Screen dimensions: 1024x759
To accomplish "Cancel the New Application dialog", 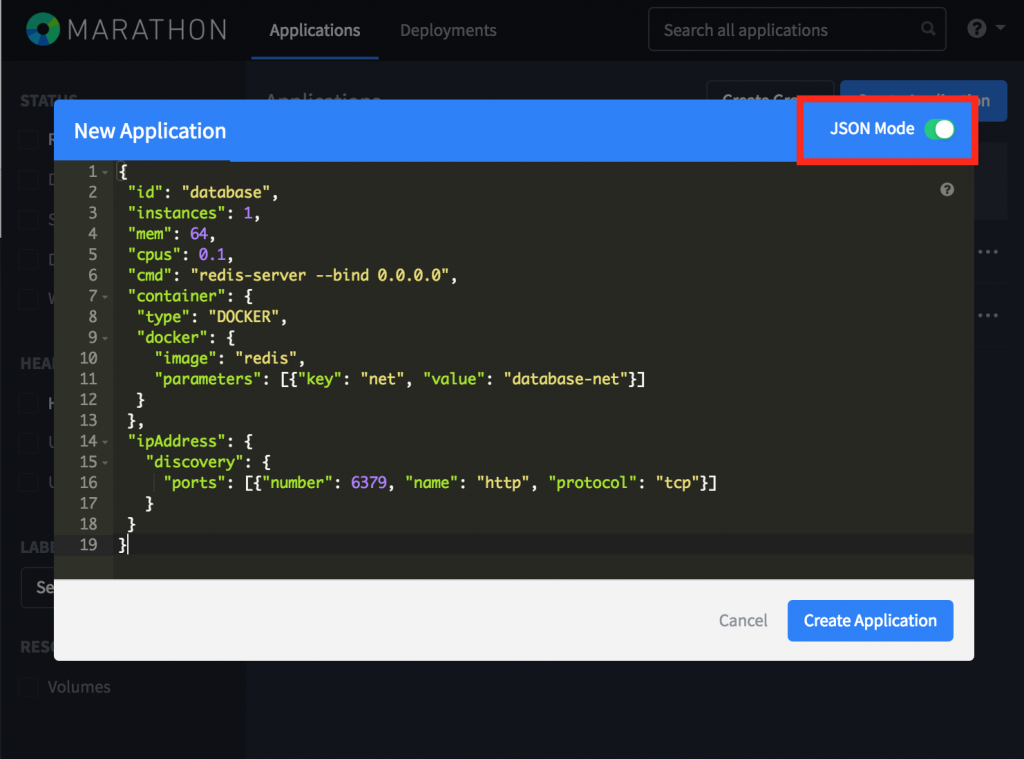I will (743, 621).
